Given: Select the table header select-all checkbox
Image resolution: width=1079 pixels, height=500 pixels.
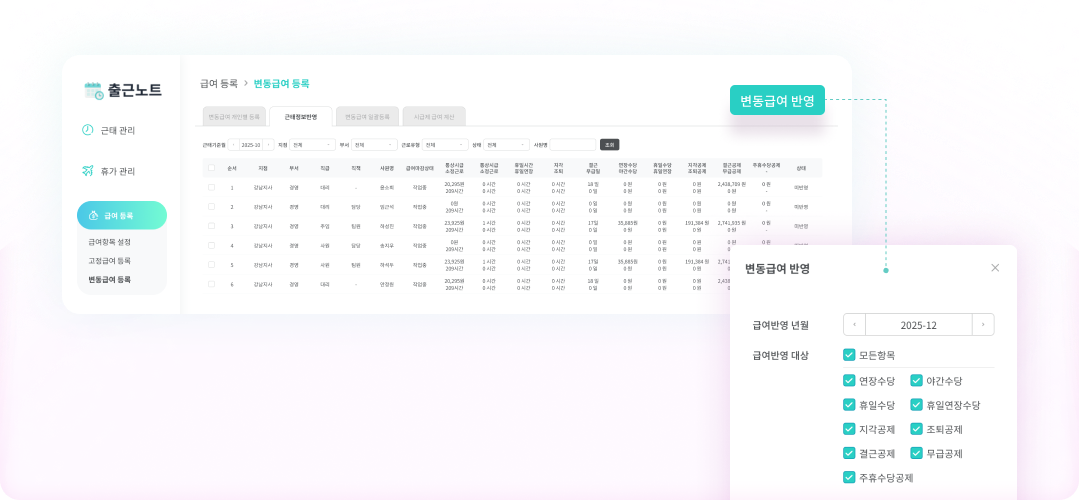Looking at the screenshot, I should point(211,168).
